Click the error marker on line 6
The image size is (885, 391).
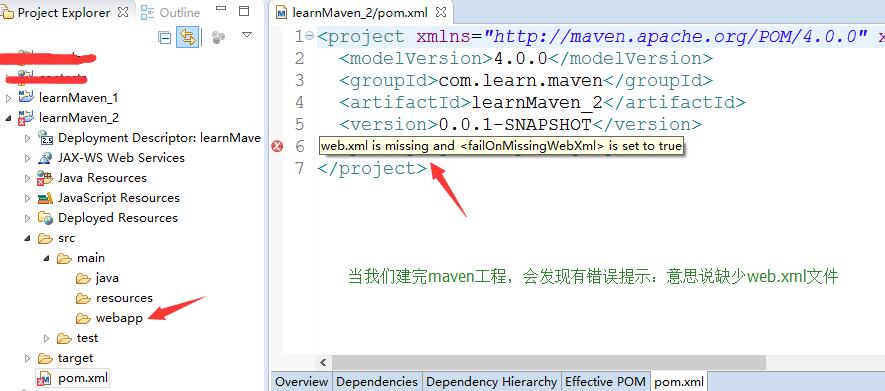277,147
